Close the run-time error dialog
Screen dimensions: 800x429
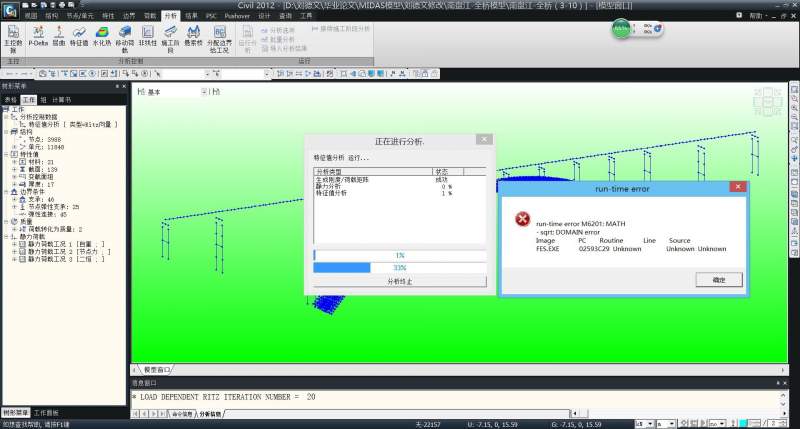point(738,187)
